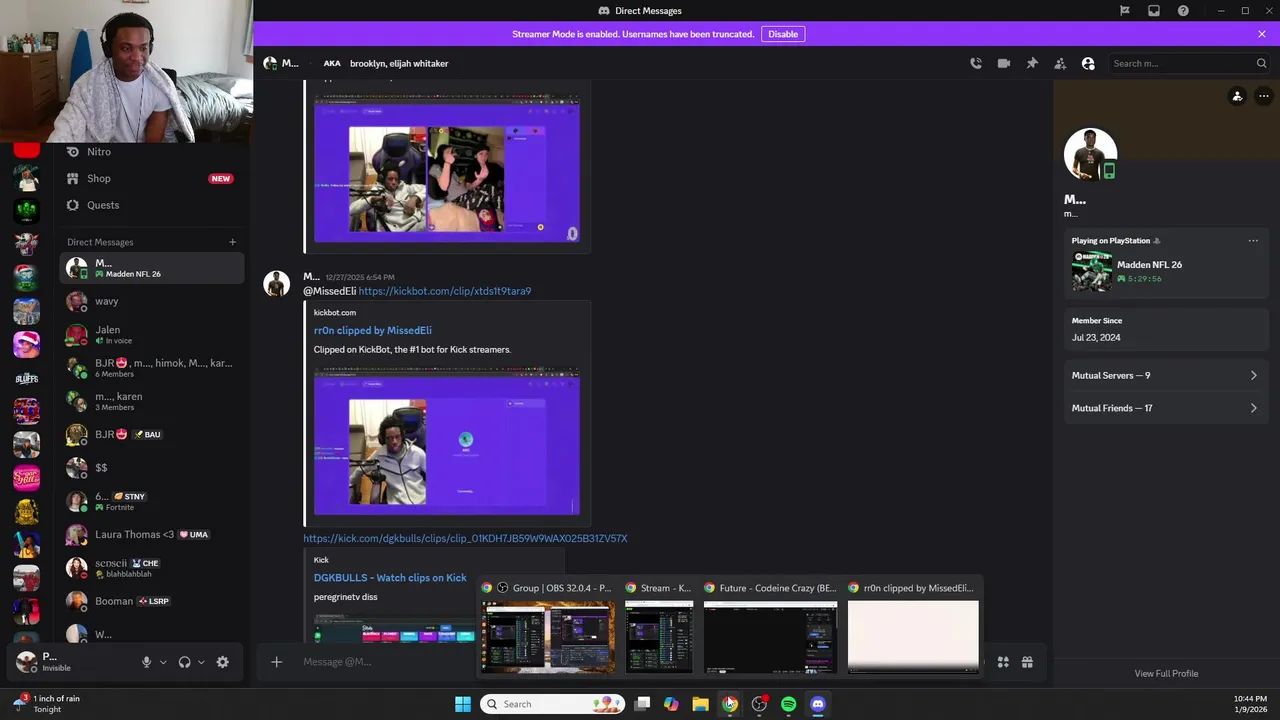
Task: Switch to Future - Codeine Crazy Chrome preview
Action: (770, 628)
